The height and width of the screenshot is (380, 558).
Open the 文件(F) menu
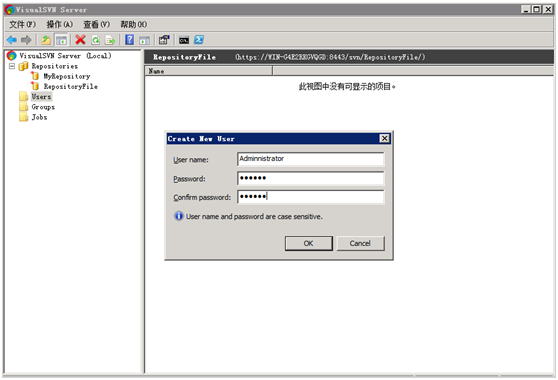(x=22, y=25)
